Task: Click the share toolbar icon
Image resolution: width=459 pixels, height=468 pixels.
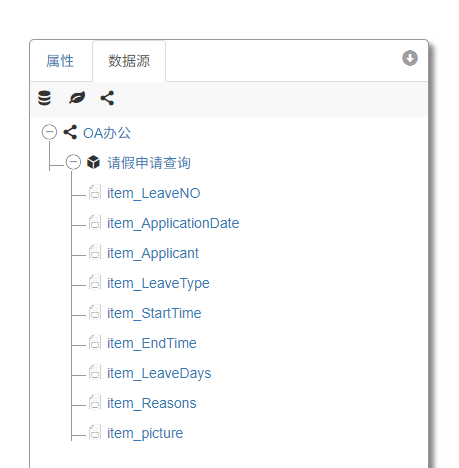Action: (107, 98)
